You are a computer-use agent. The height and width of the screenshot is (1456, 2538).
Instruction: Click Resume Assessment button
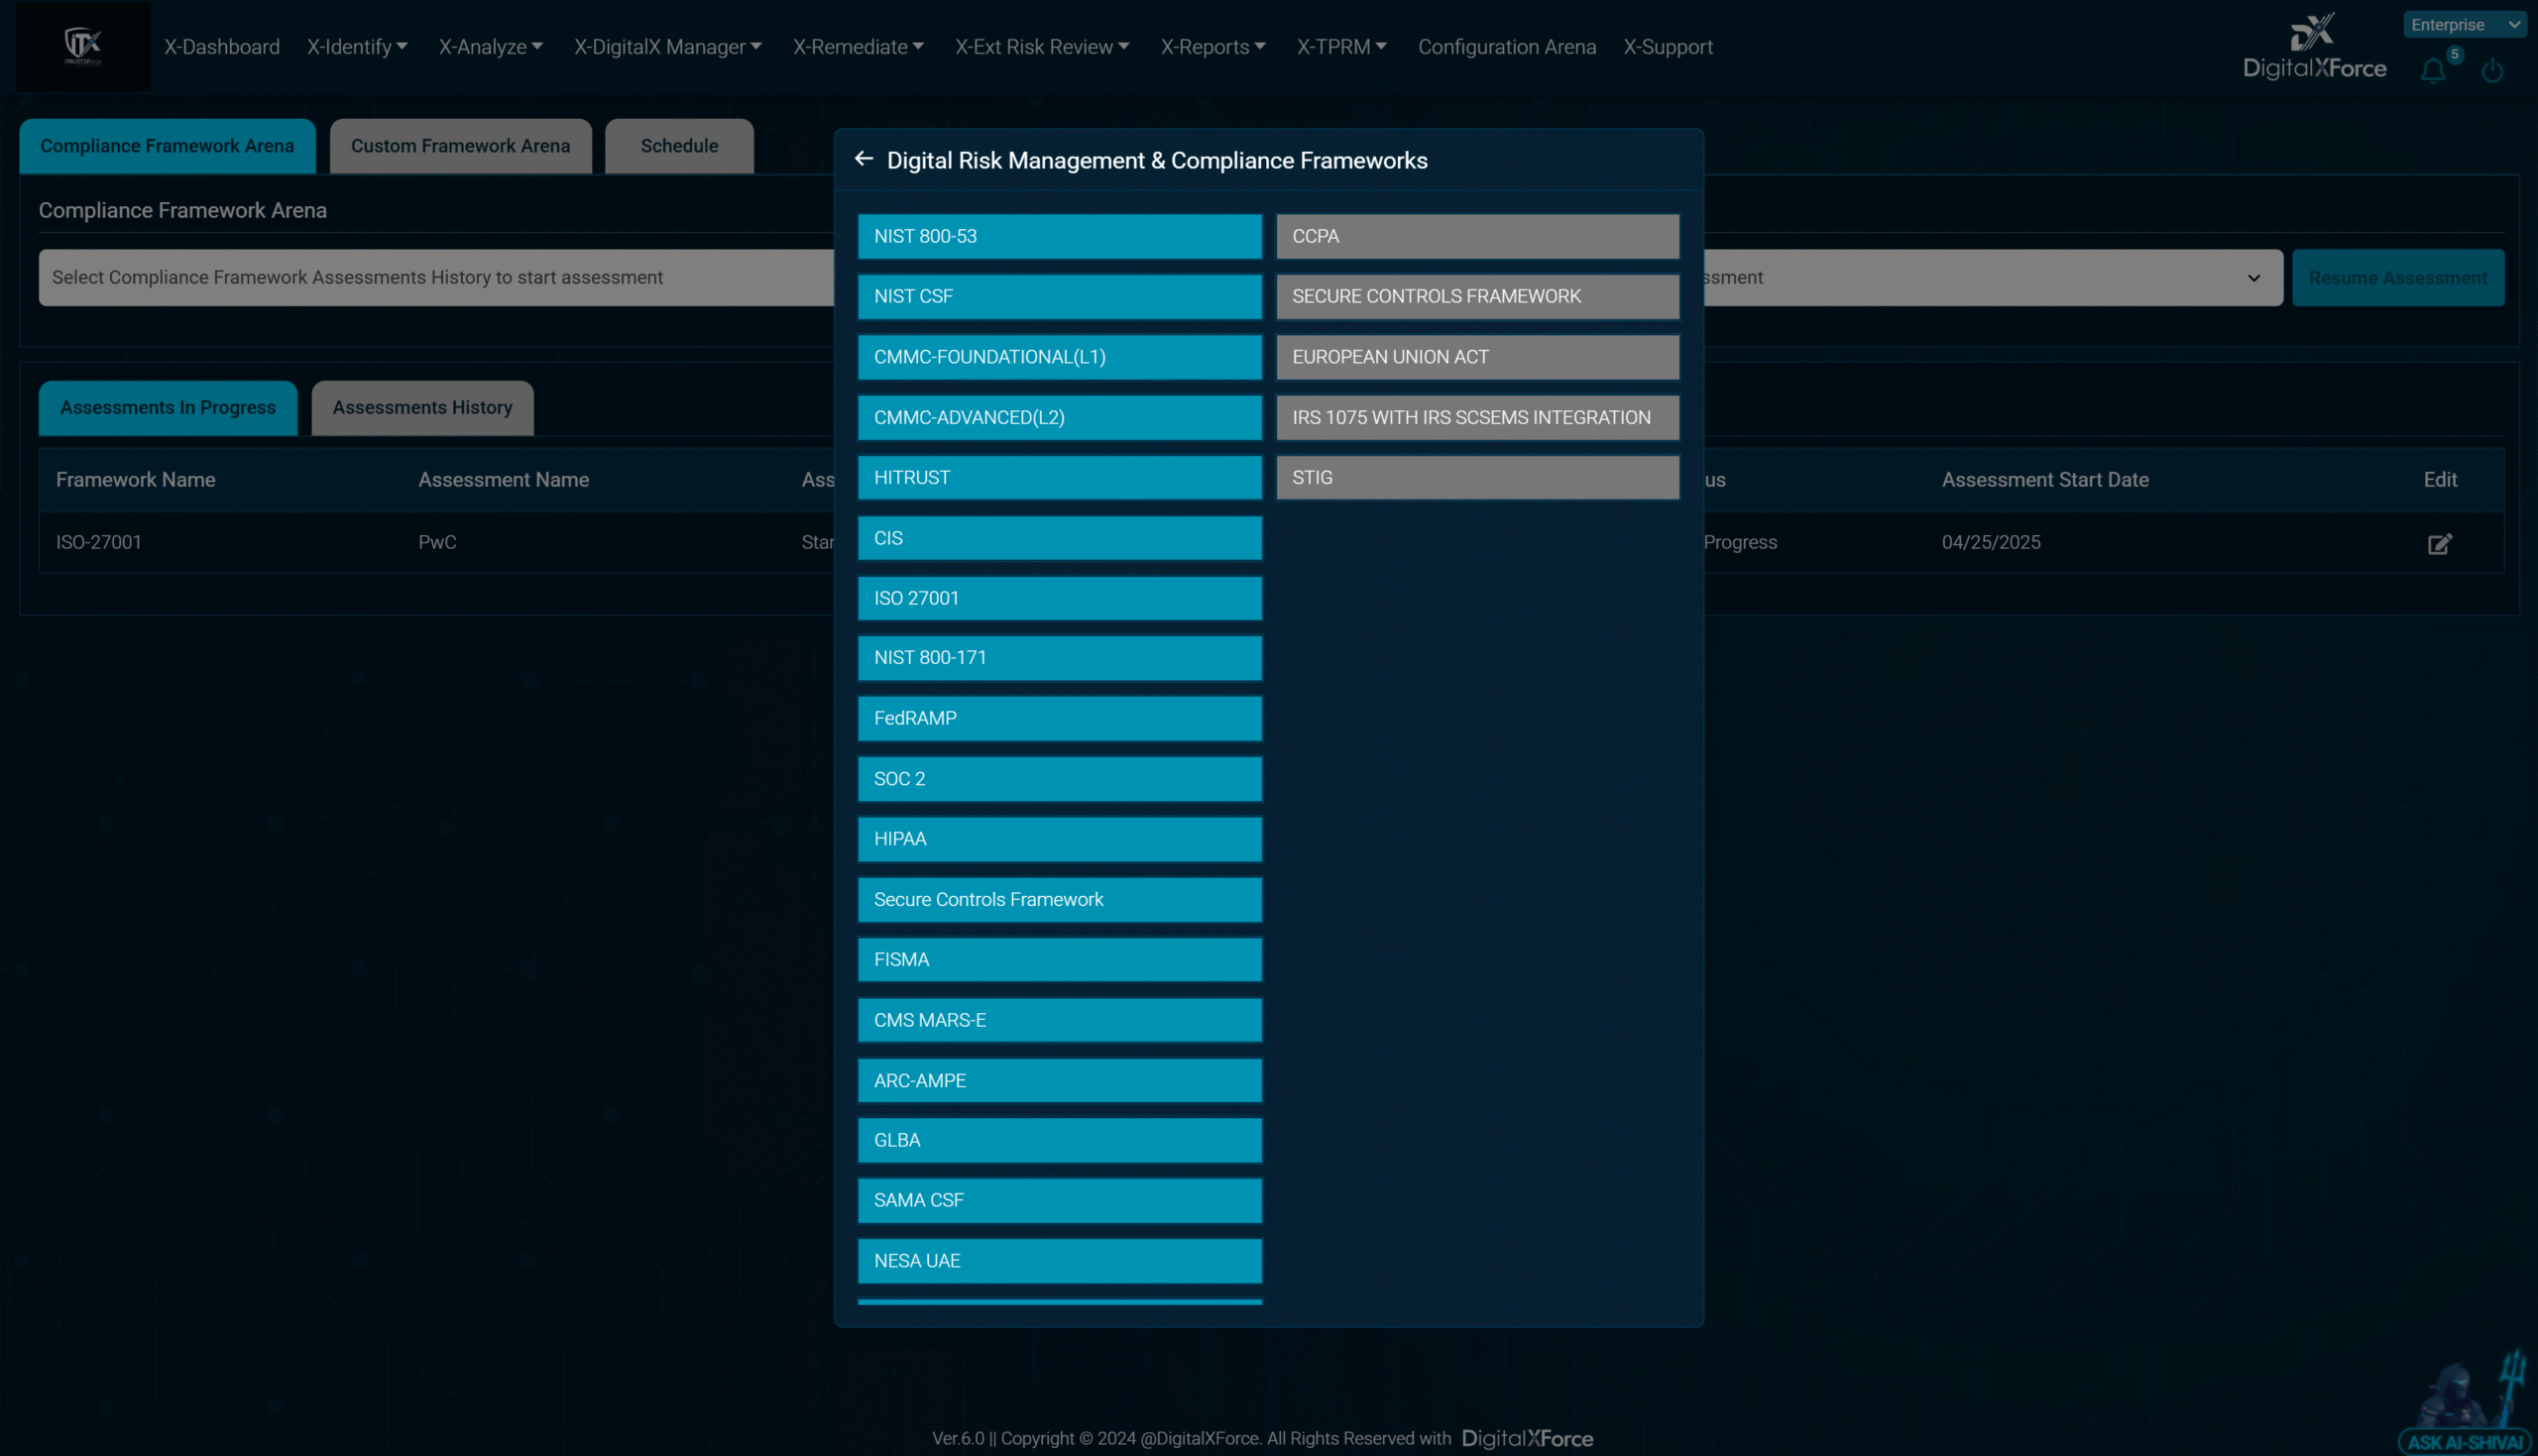pyautogui.click(x=2397, y=278)
